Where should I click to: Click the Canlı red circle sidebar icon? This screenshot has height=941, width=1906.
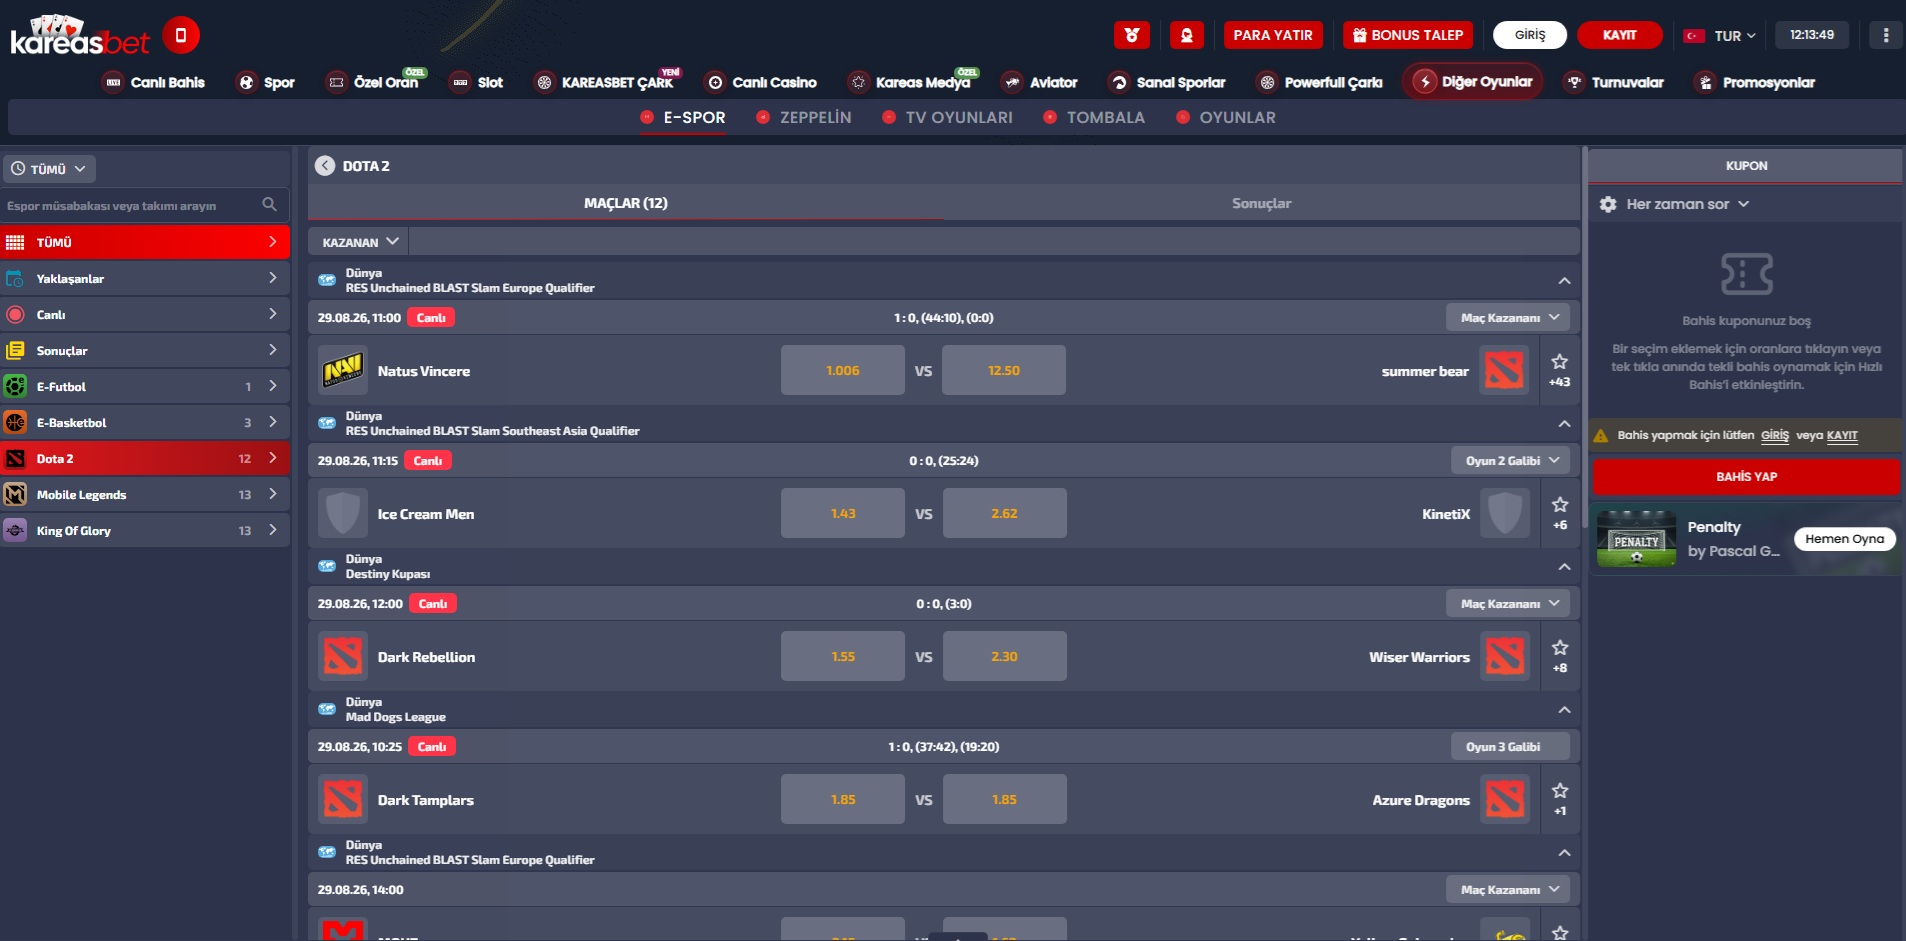pyautogui.click(x=15, y=314)
